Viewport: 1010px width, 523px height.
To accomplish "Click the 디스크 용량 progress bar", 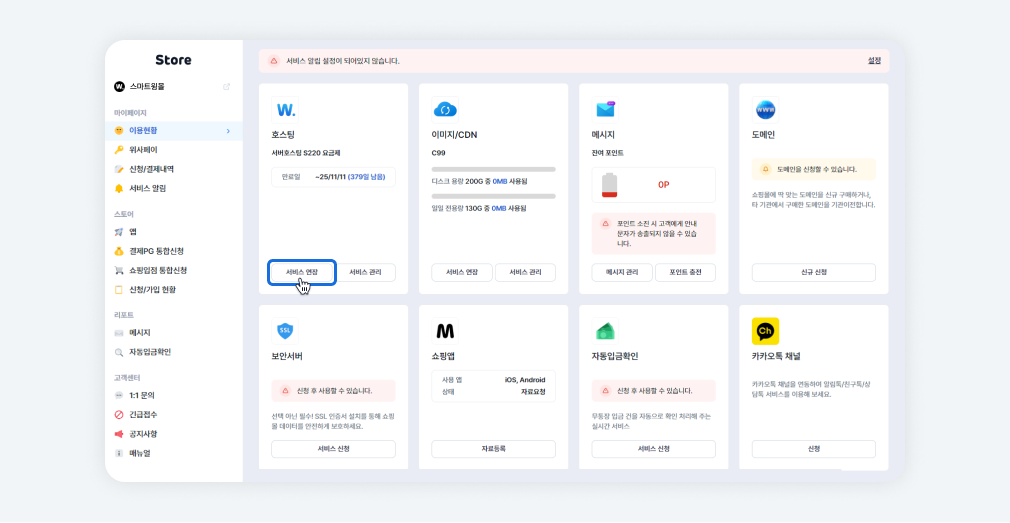I will (493, 170).
